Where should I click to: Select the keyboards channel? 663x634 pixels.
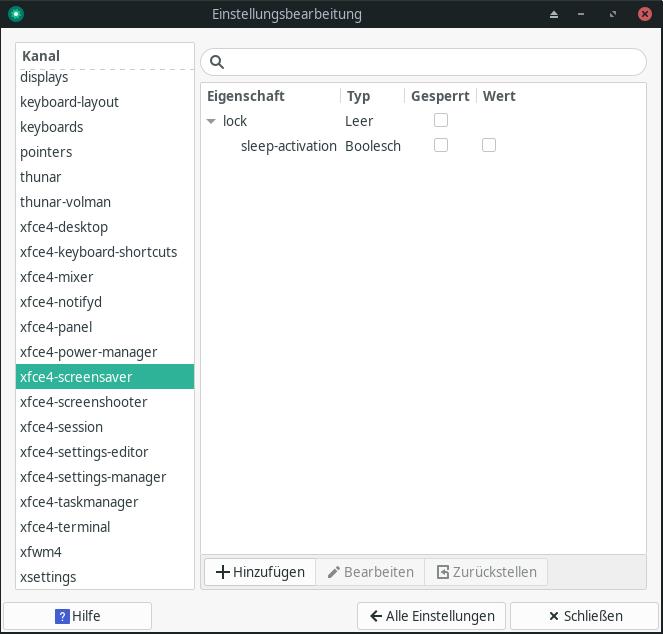click(105, 127)
